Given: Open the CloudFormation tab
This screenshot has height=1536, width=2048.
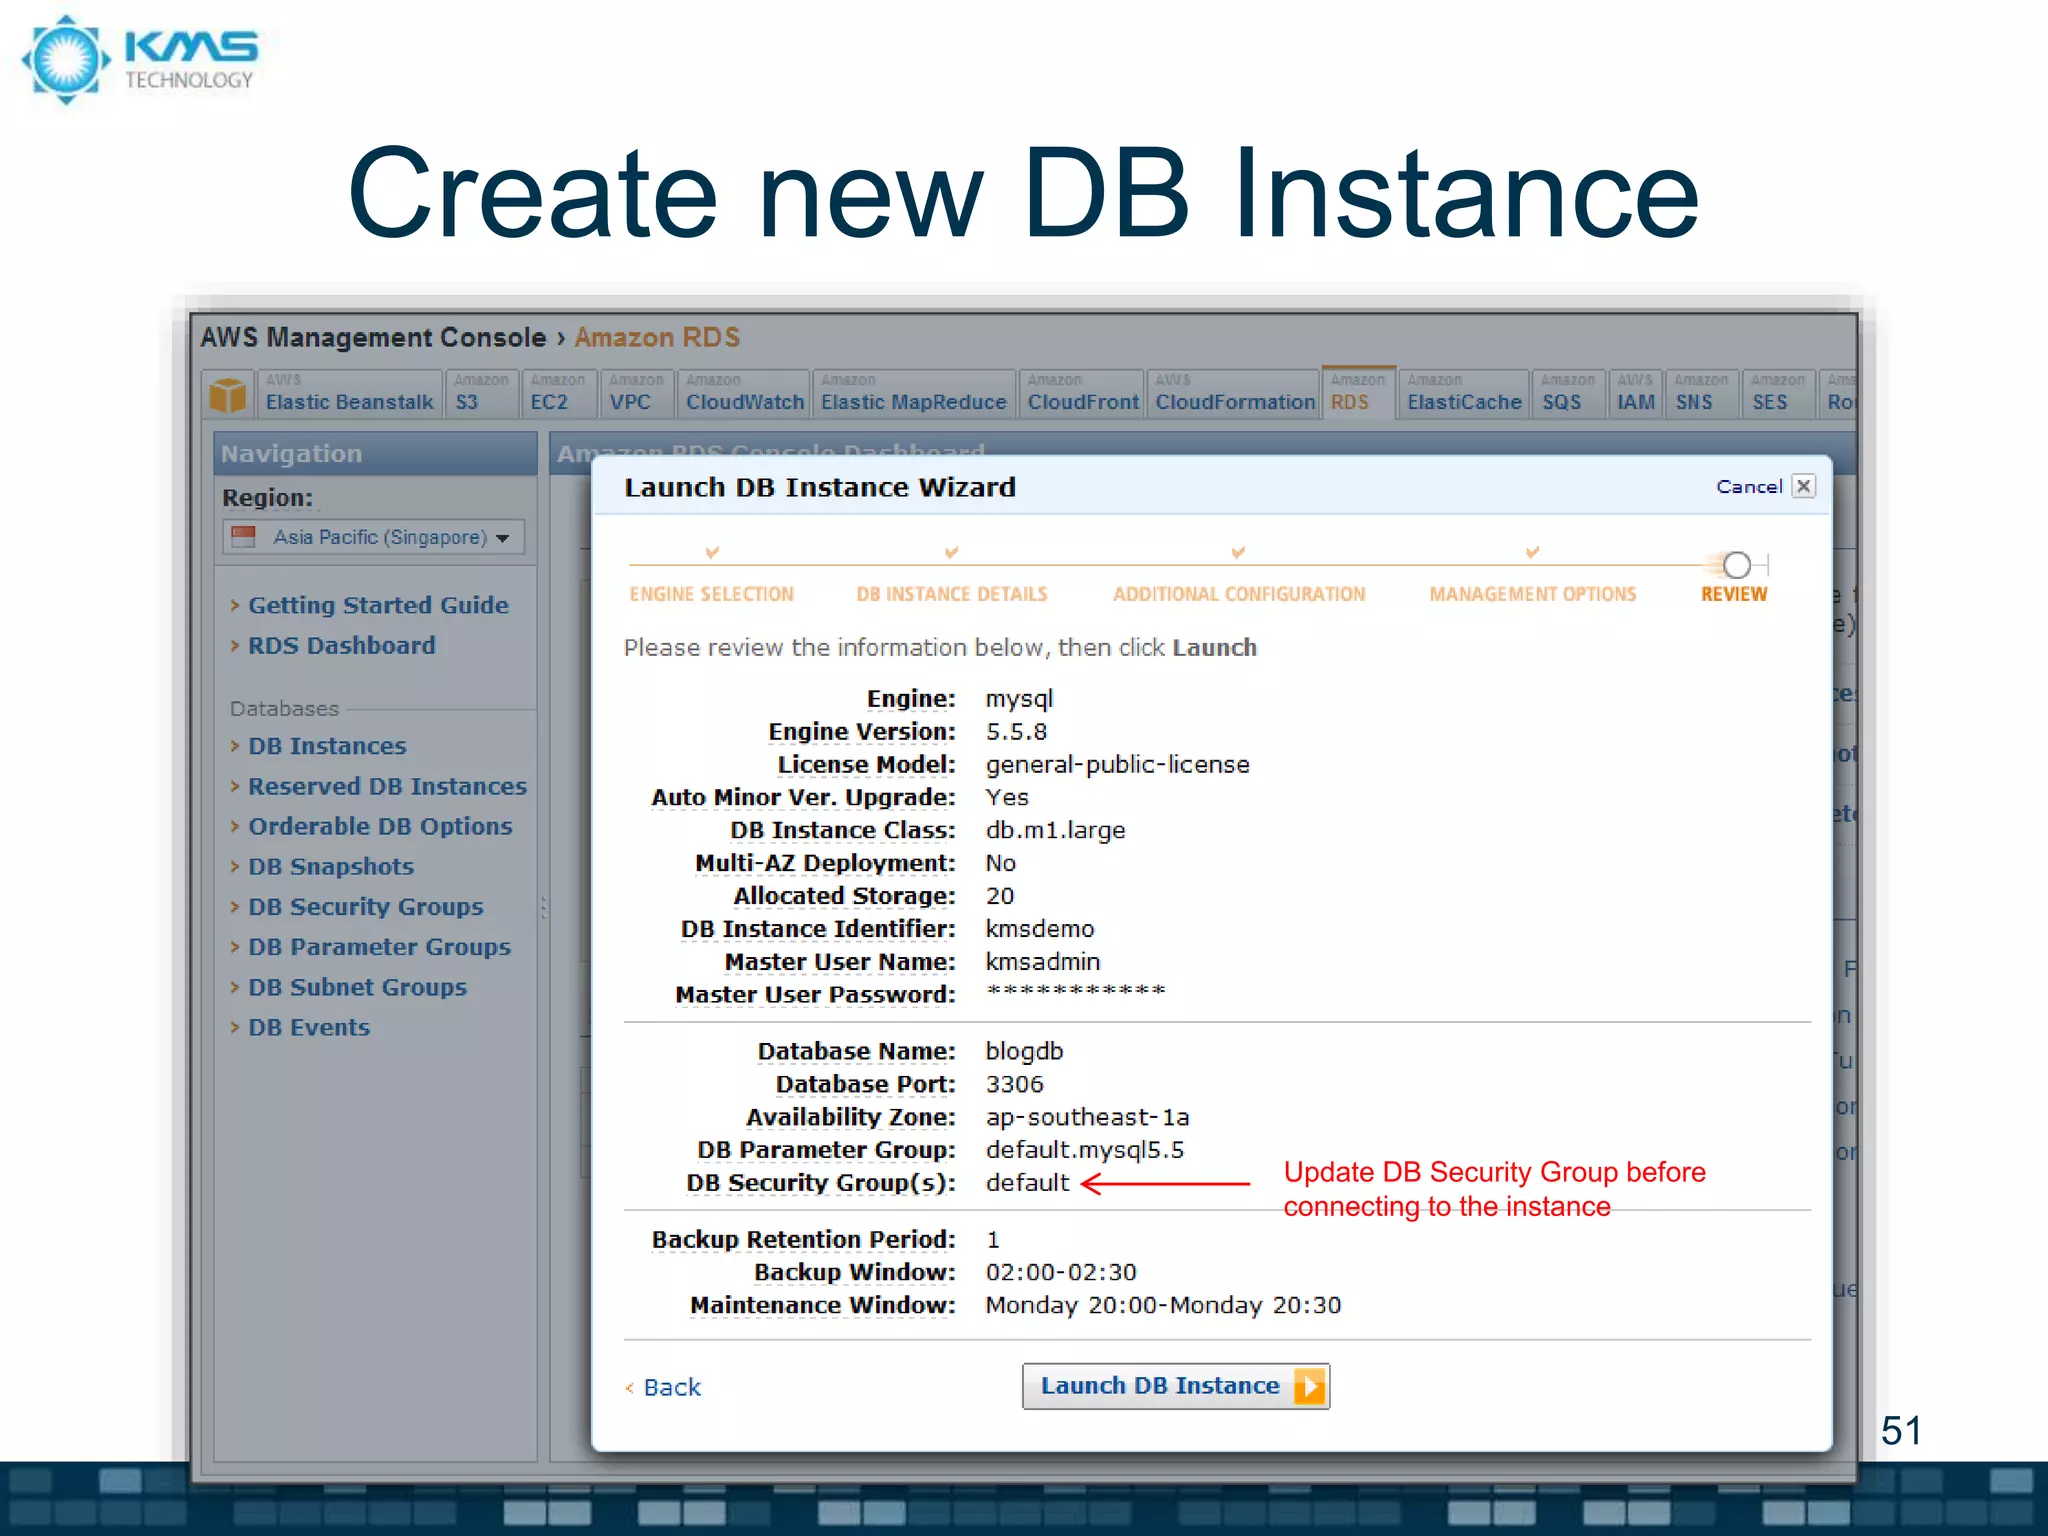Looking at the screenshot, I should click(1234, 393).
